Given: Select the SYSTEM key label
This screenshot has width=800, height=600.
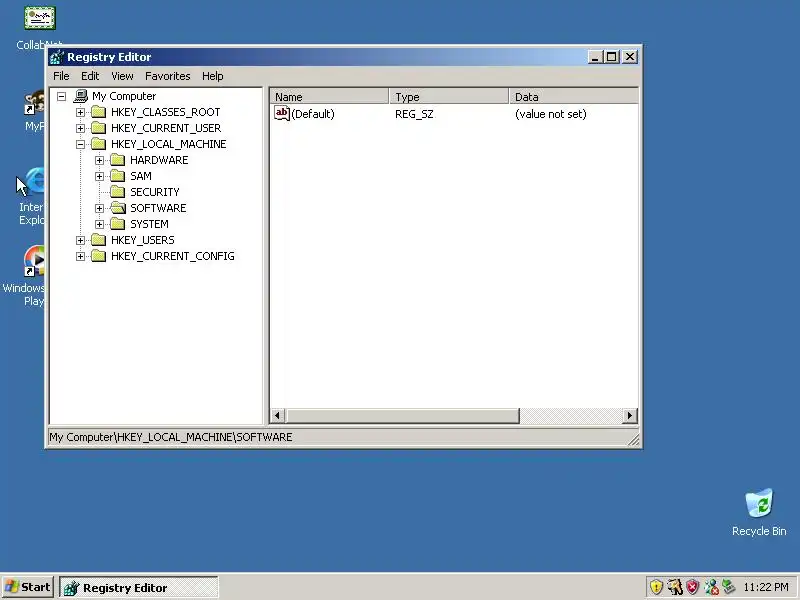Looking at the screenshot, I should 149,224.
